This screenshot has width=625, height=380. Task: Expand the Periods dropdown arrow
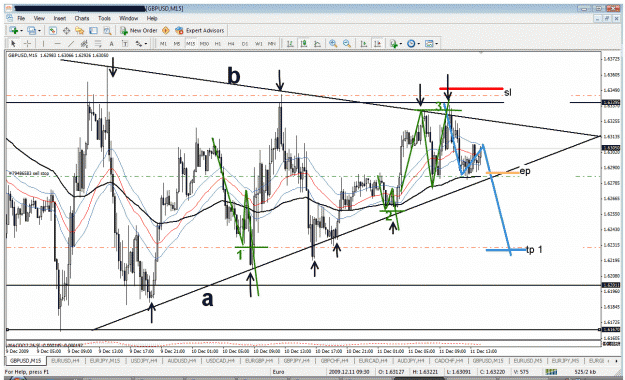coord(419,44)
